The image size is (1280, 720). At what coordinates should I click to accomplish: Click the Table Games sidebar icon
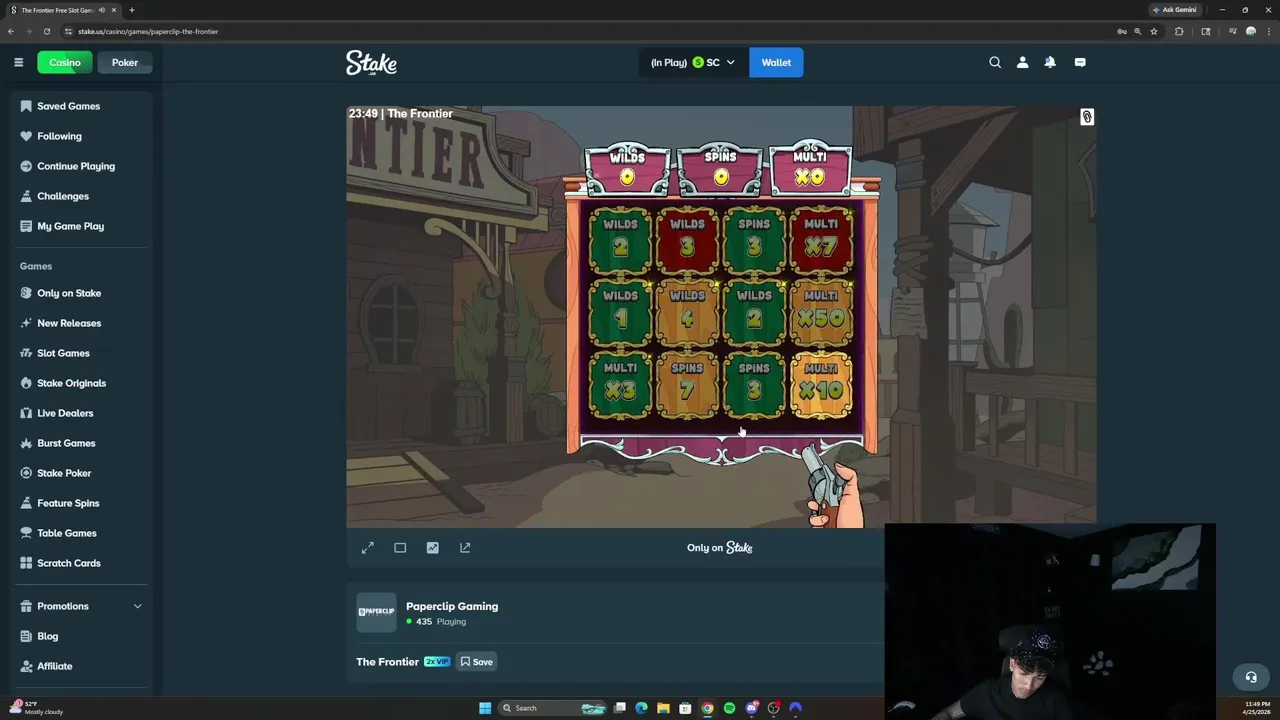(26, 533)
